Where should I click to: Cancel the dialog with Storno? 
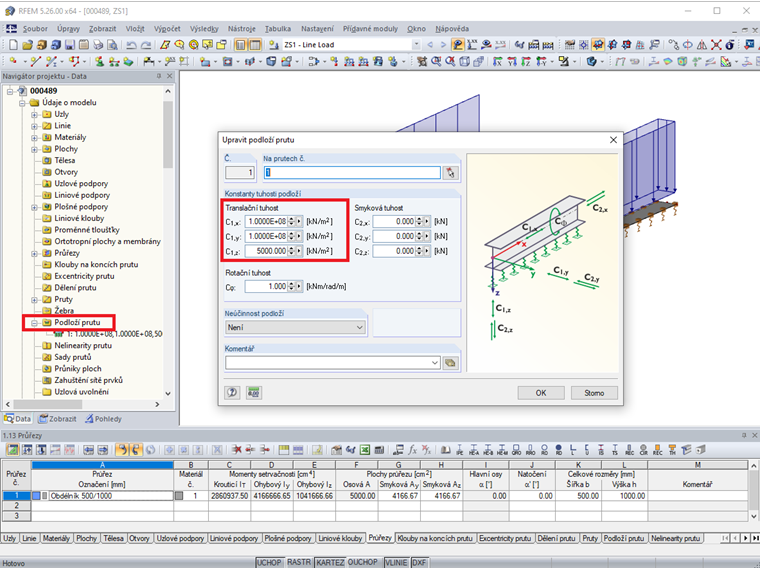(594, 393)
